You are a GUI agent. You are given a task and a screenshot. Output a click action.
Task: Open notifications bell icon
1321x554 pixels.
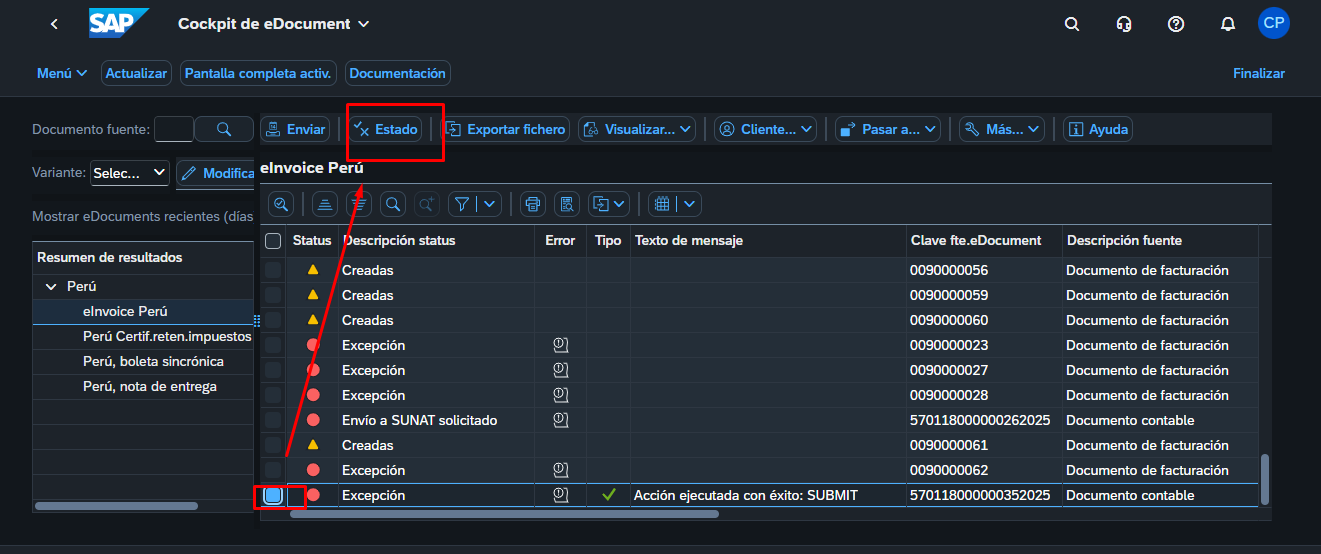point(1228,24)
